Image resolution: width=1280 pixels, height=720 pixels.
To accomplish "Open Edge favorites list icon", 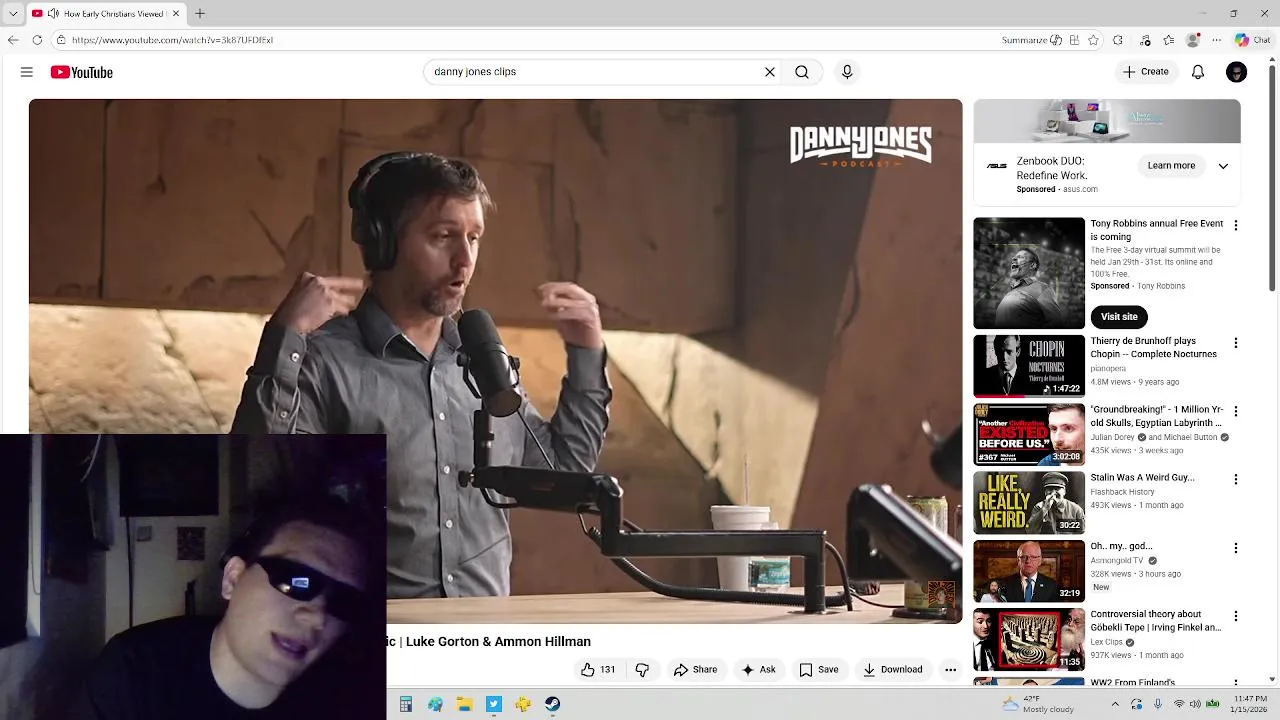I will click(x=1169, y=40).
